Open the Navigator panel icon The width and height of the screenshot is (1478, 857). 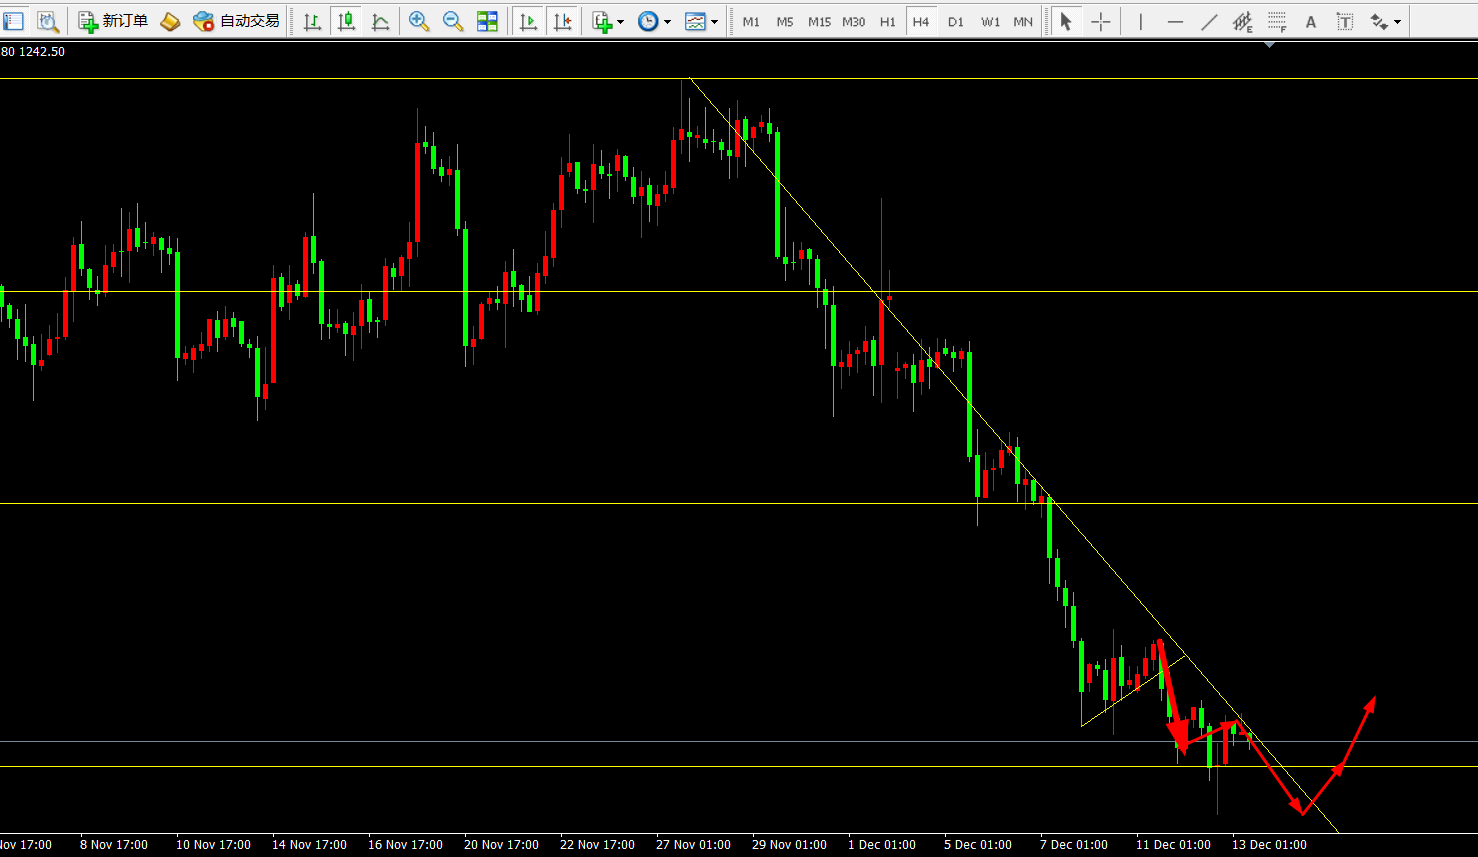pos(14,21)
